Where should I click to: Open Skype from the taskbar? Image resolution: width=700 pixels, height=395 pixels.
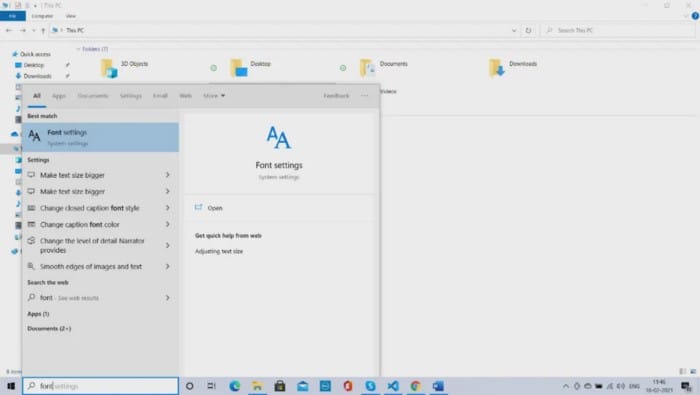[371, 386]
